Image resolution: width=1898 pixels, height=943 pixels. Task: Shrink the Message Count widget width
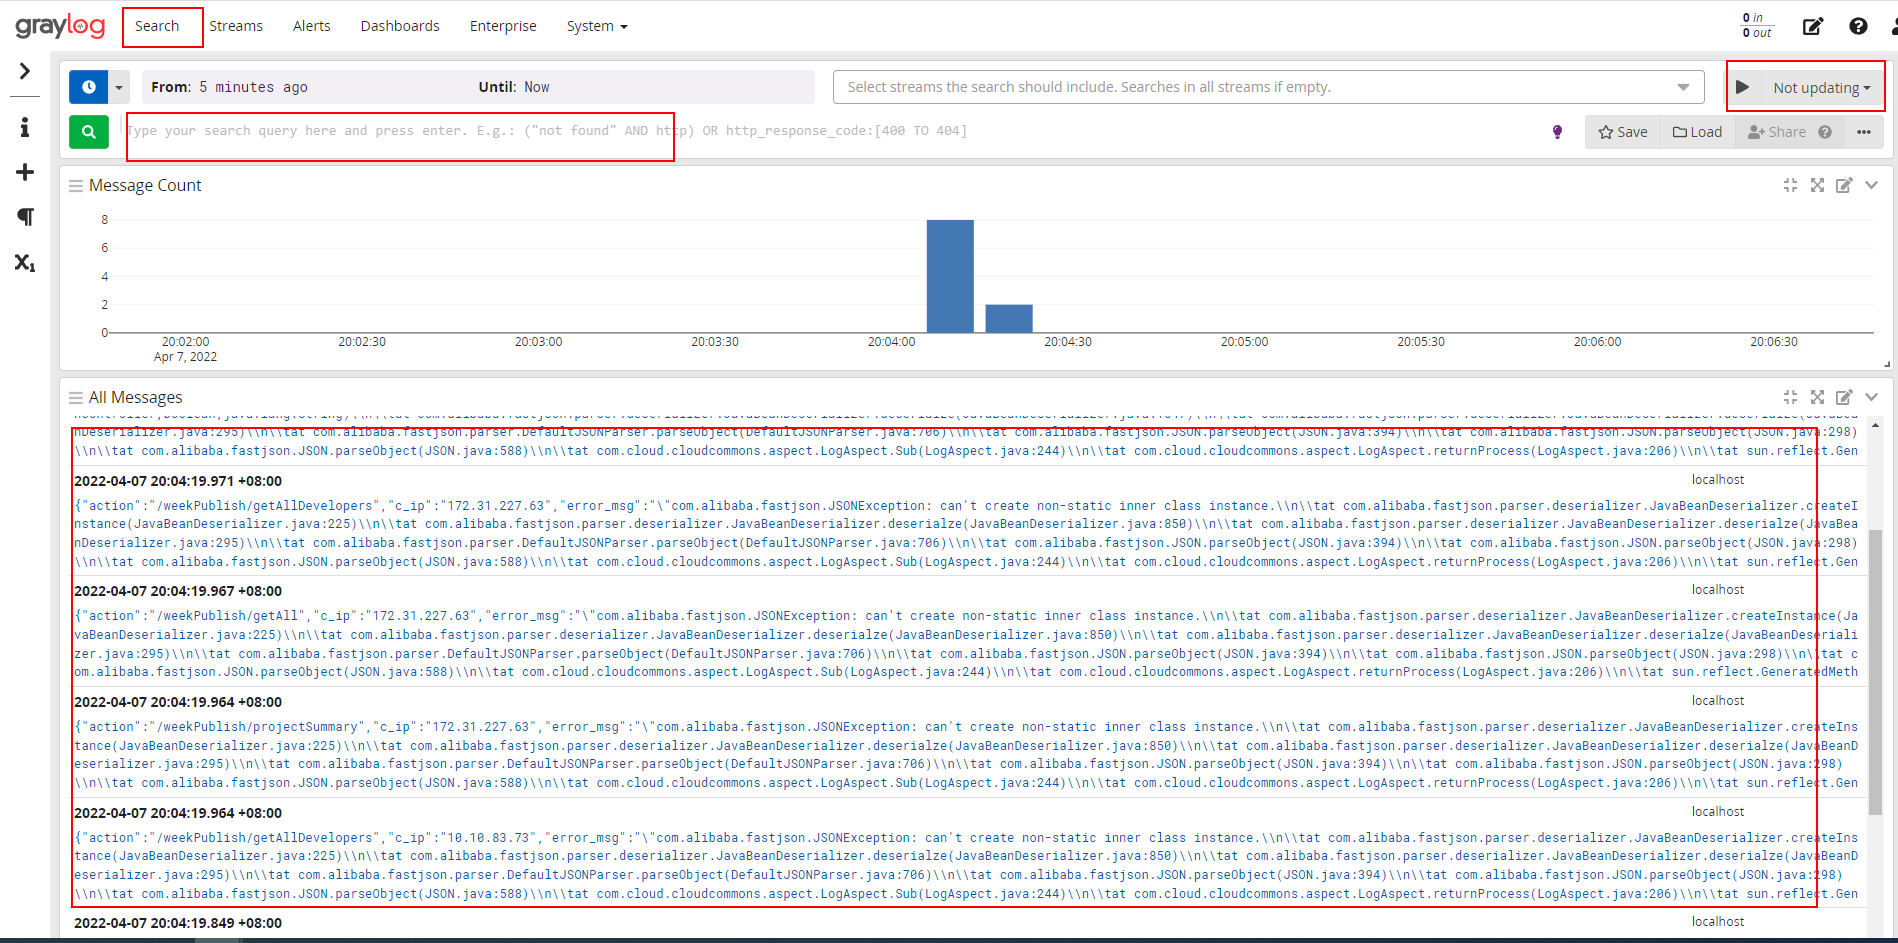pyautogui.click(x=1790, y=185)
